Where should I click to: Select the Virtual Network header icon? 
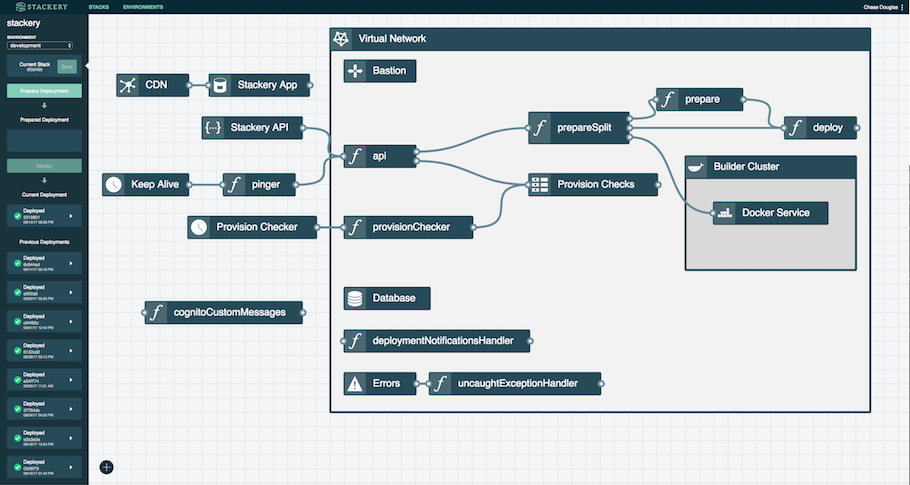pyautogui.click(x=341, y=39)
